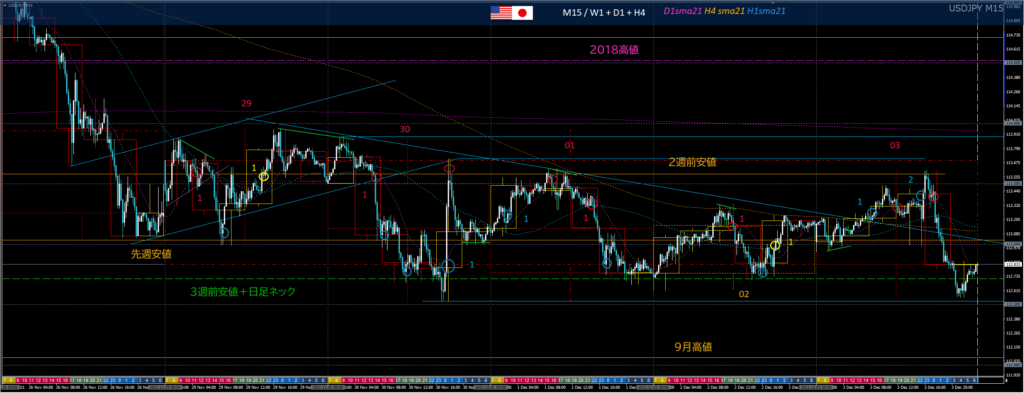Click the '30 Nov 04:00' time axis label
Screen dimensions: 1024x393
[x=367, y=387]
